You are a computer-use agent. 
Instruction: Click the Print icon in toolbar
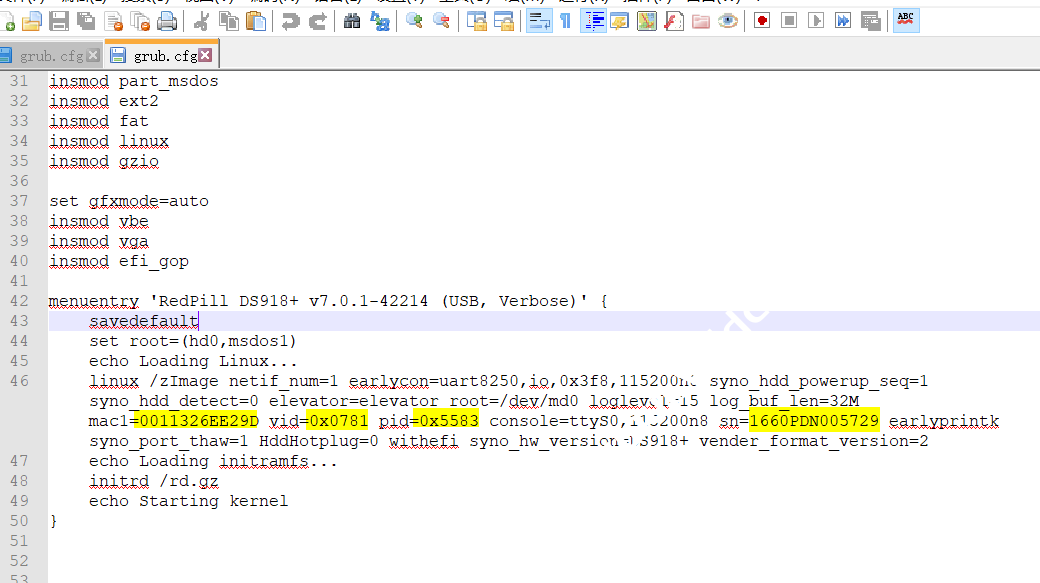coord(167,20)
